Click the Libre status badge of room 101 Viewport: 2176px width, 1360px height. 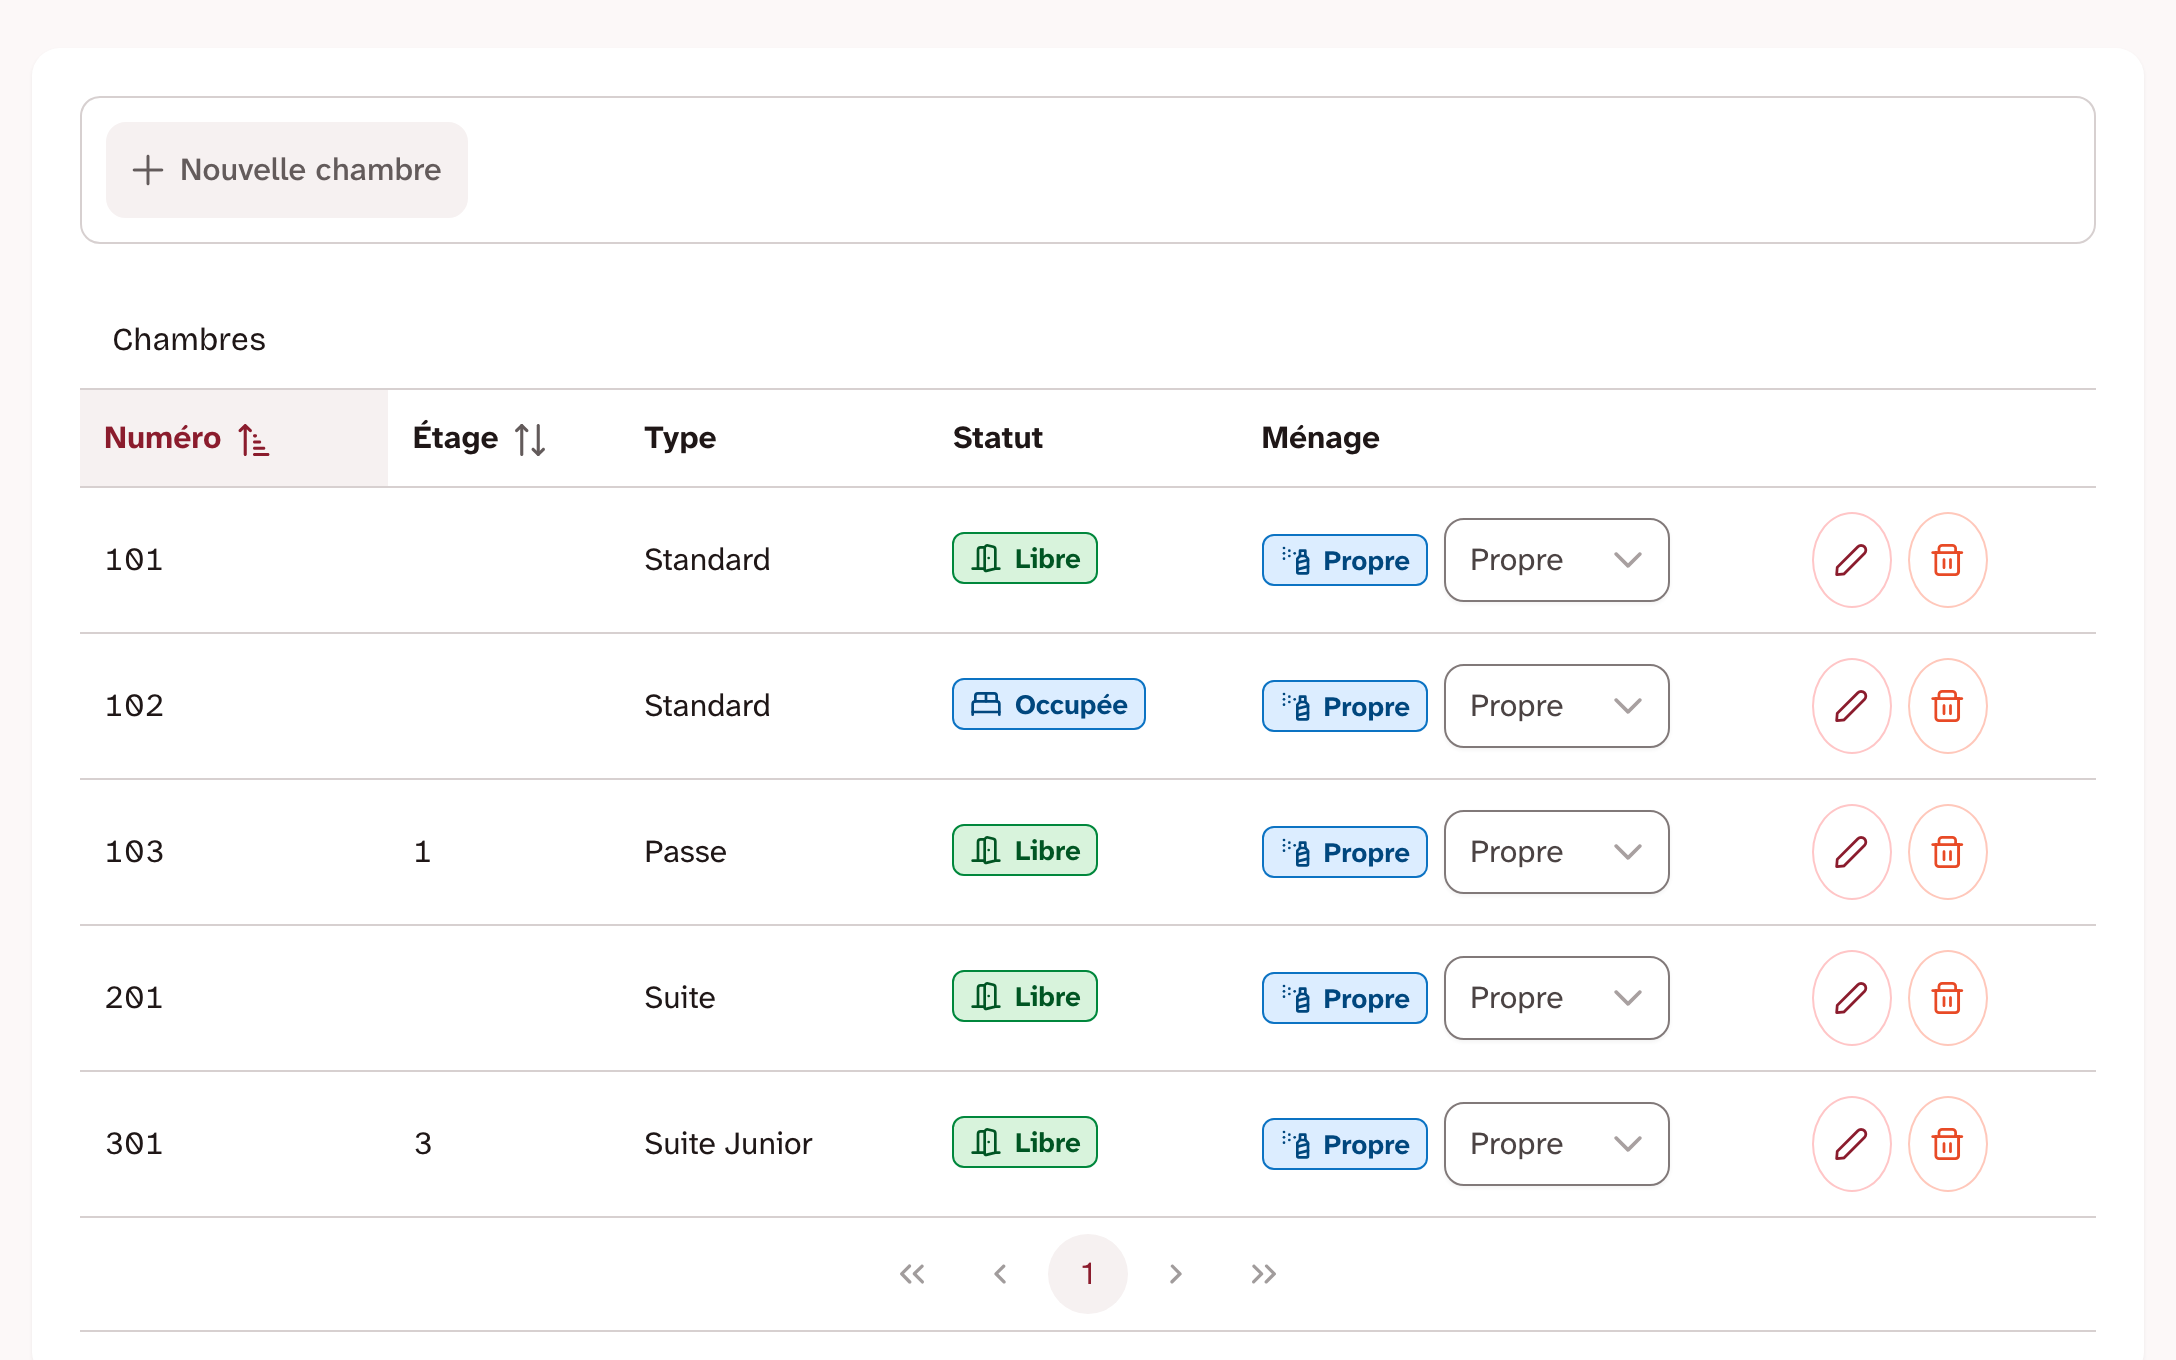1025,558
